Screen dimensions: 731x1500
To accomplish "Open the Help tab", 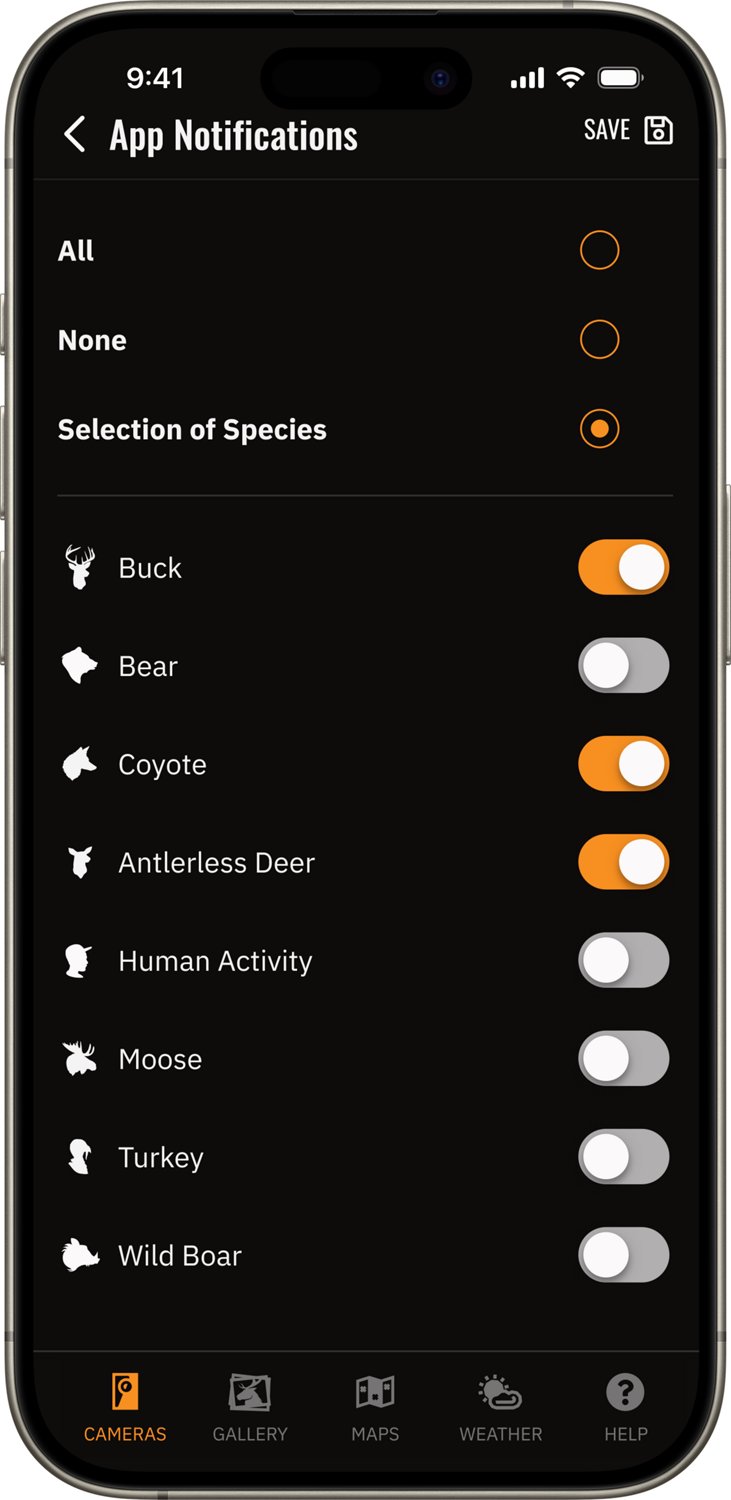I will (x=626, y=1407).
